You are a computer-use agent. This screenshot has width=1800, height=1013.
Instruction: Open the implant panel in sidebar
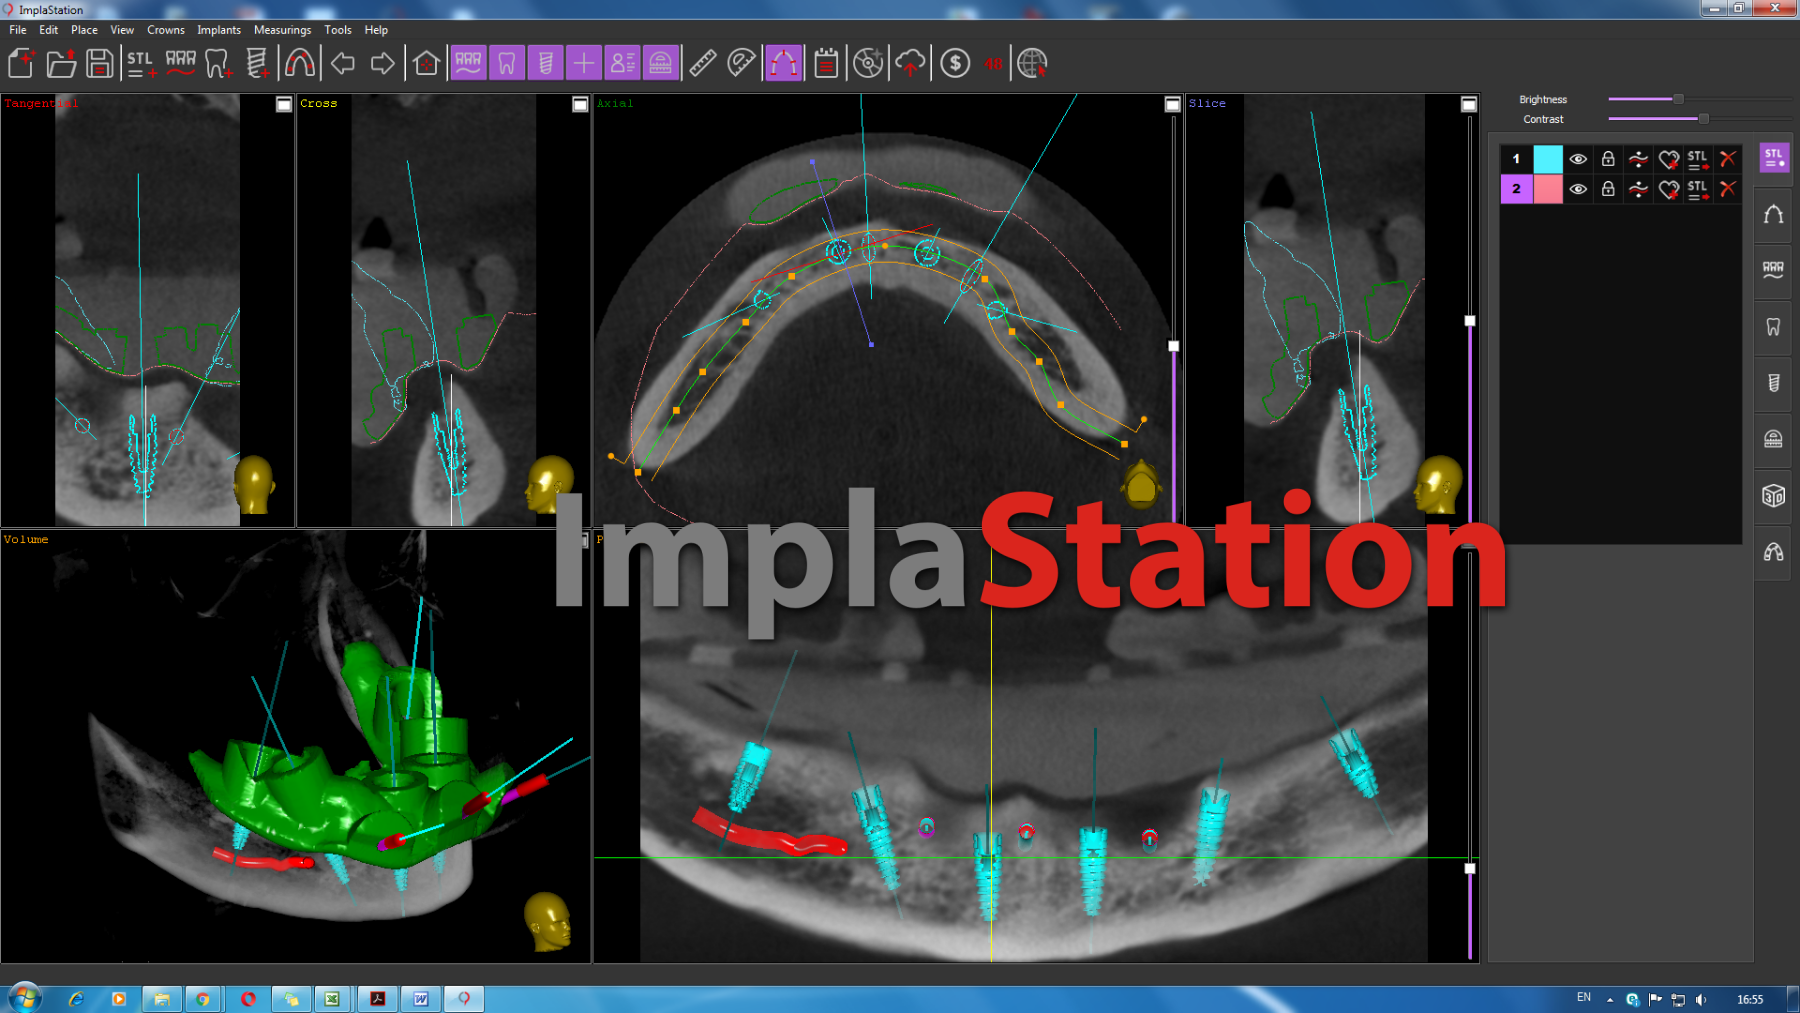coord(1774,383)
